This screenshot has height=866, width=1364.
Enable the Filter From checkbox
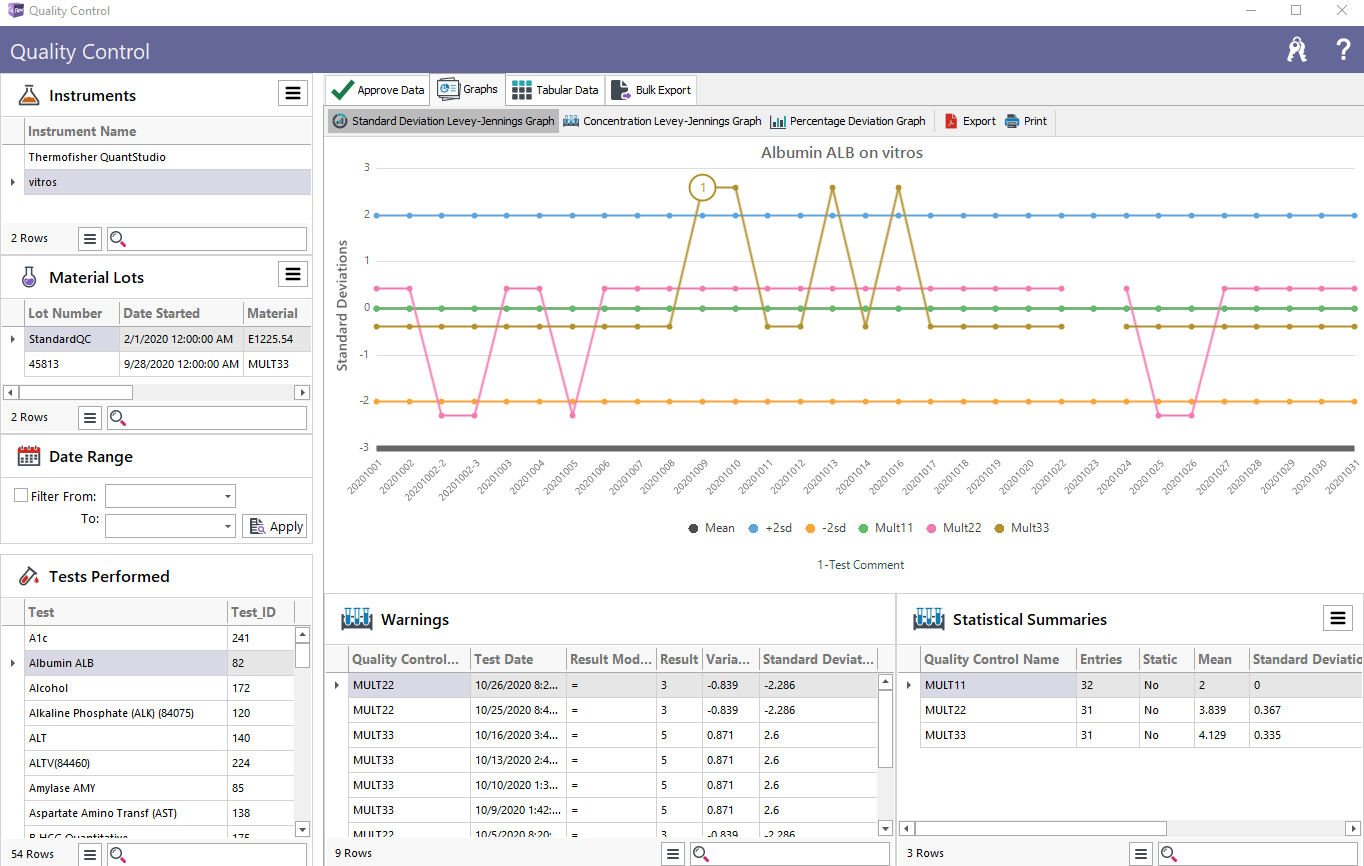point(21,496)
